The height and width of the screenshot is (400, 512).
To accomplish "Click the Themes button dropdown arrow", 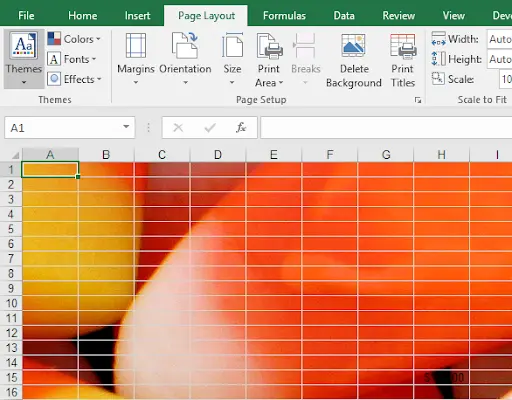I will (x=24, y=82).
